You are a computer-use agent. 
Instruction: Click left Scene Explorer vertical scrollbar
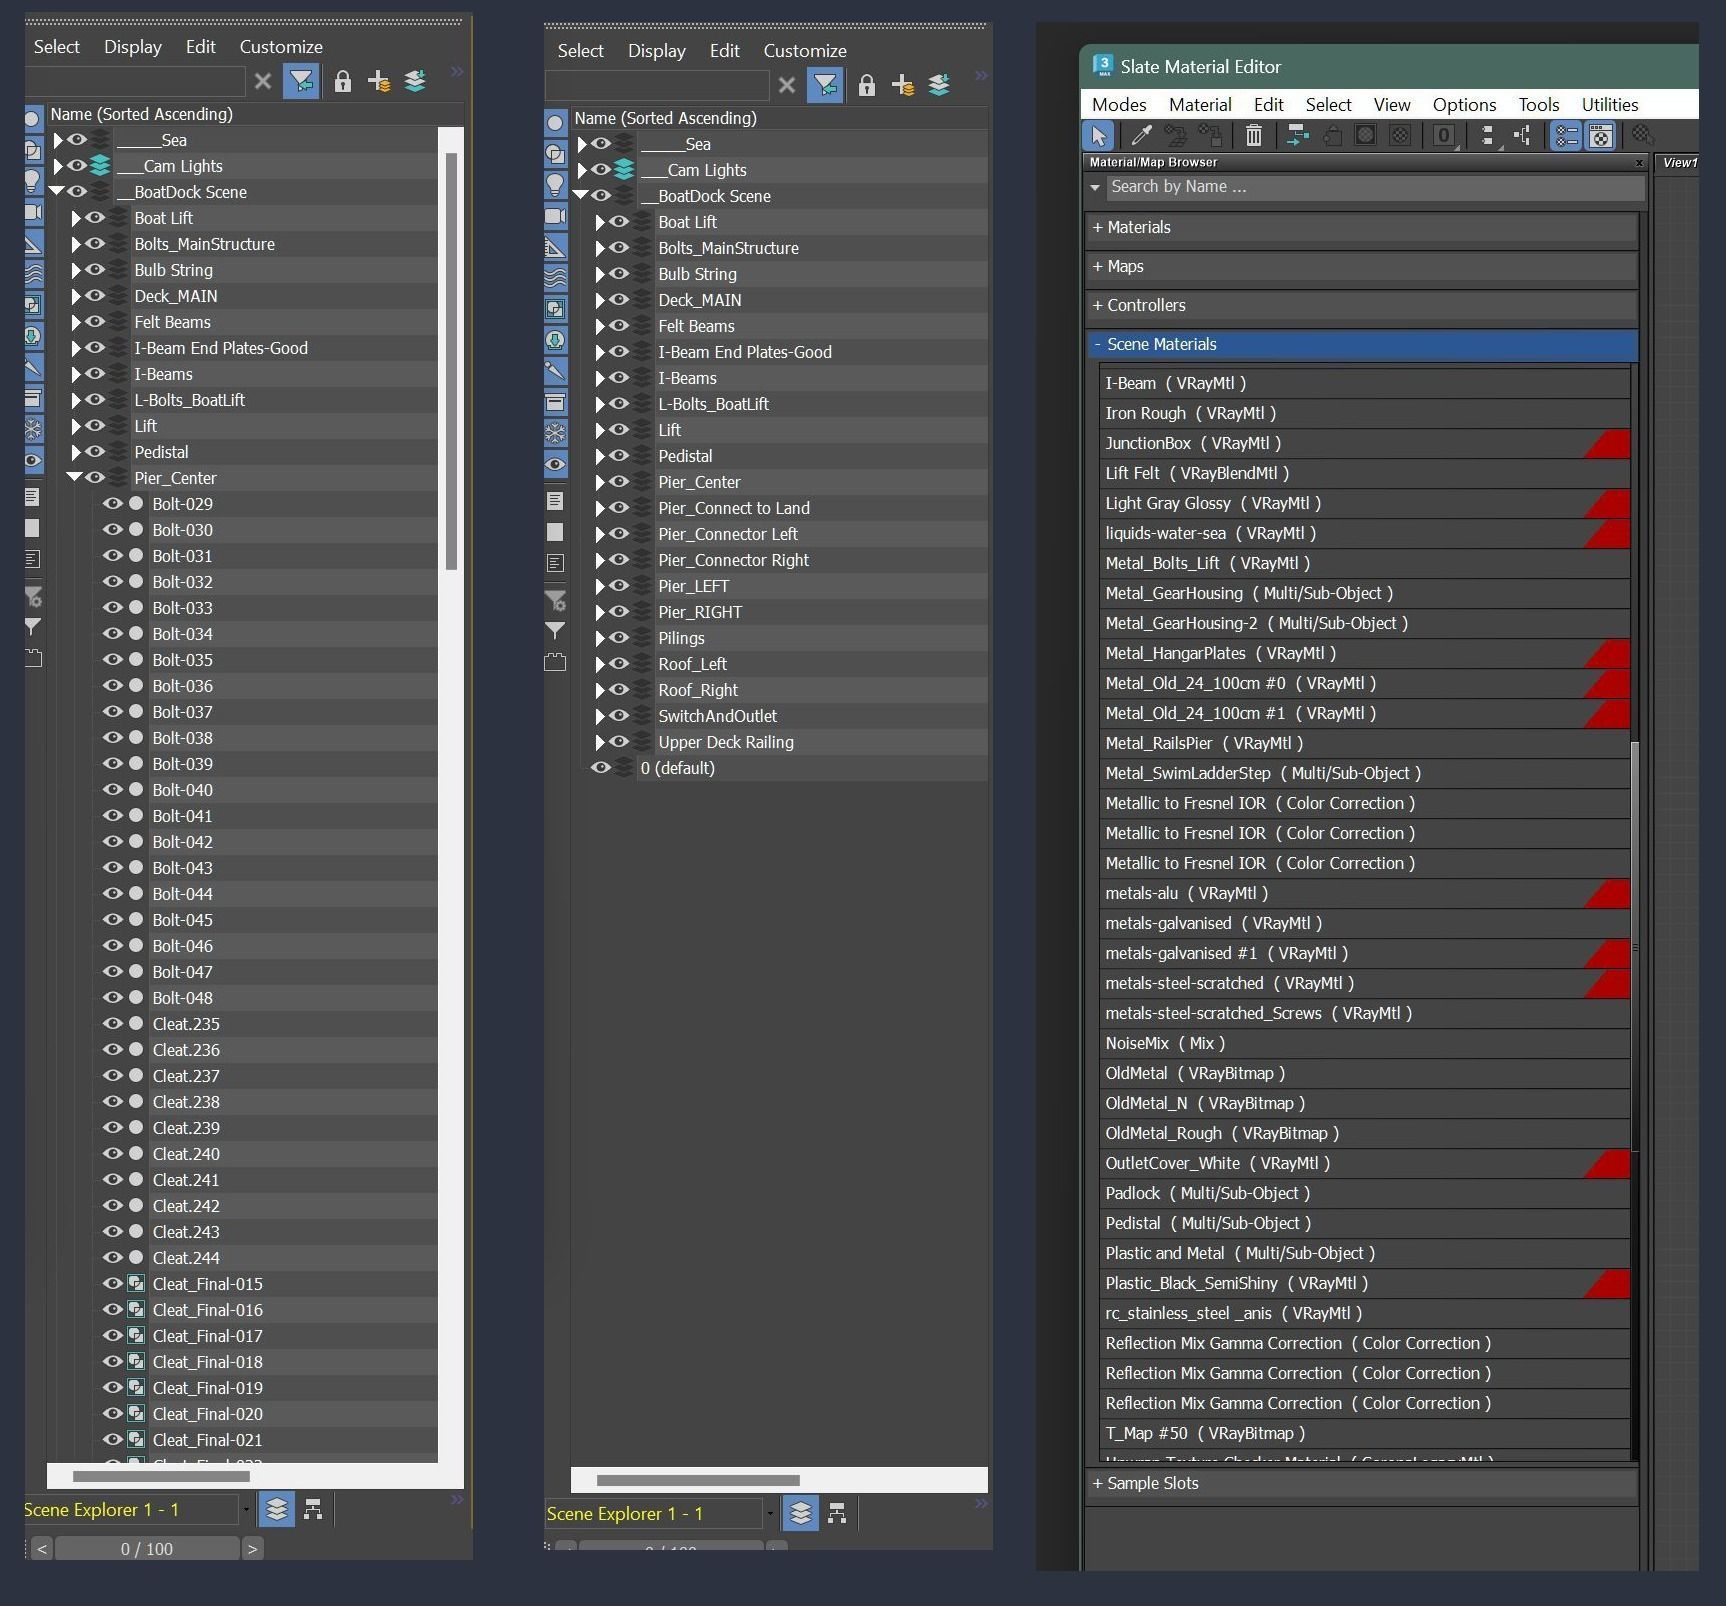click(x=451, y=360)
